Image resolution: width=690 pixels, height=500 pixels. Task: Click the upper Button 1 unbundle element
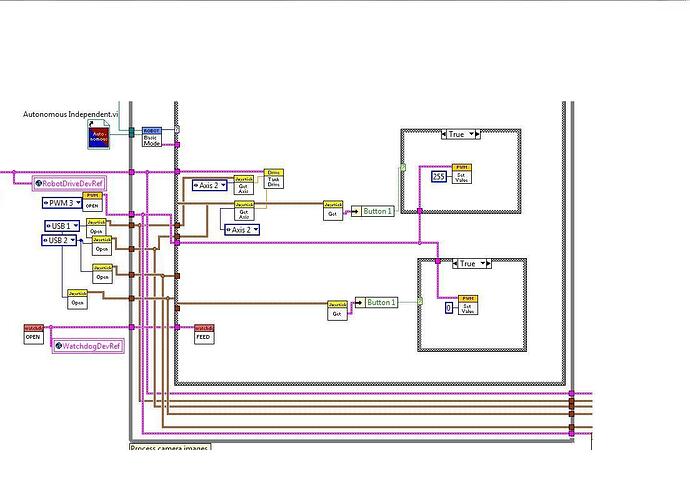[373, 211]
